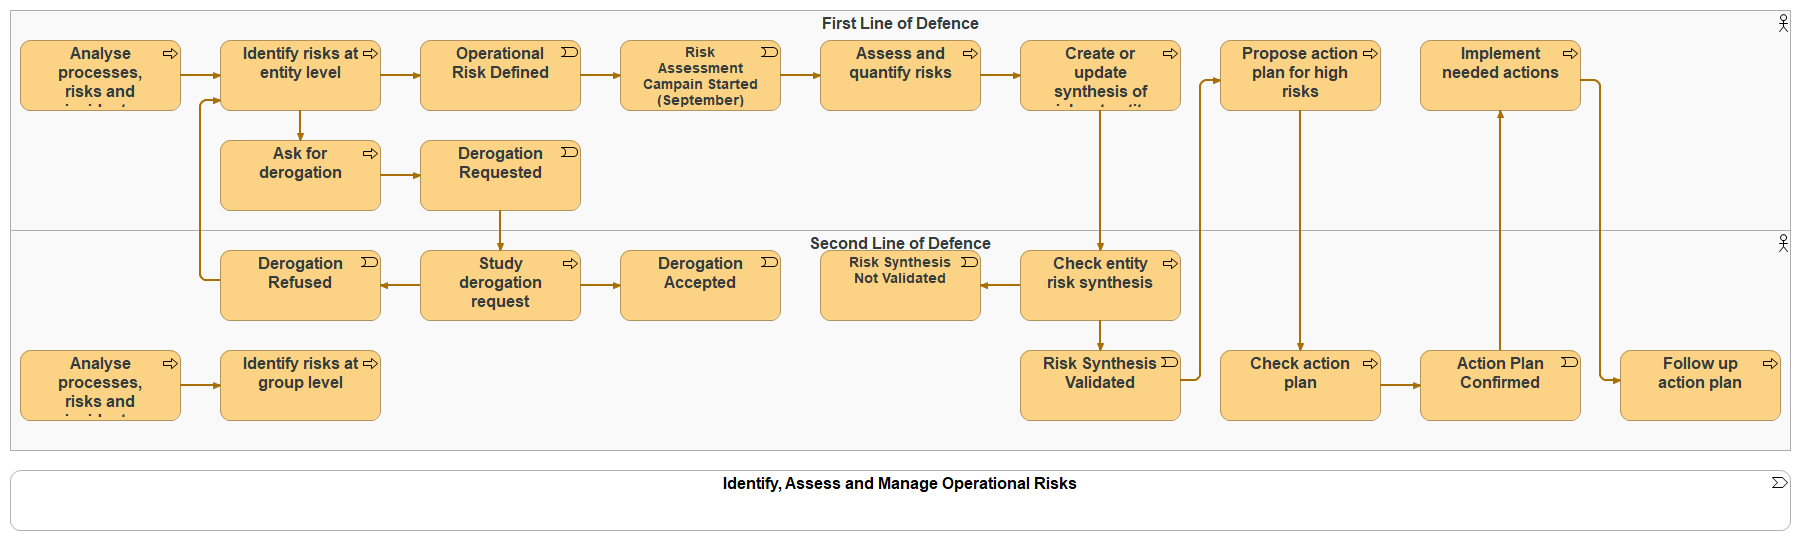
Task: Select 'Risk Synthesis Not Validated' event
Action: point(900,285)
